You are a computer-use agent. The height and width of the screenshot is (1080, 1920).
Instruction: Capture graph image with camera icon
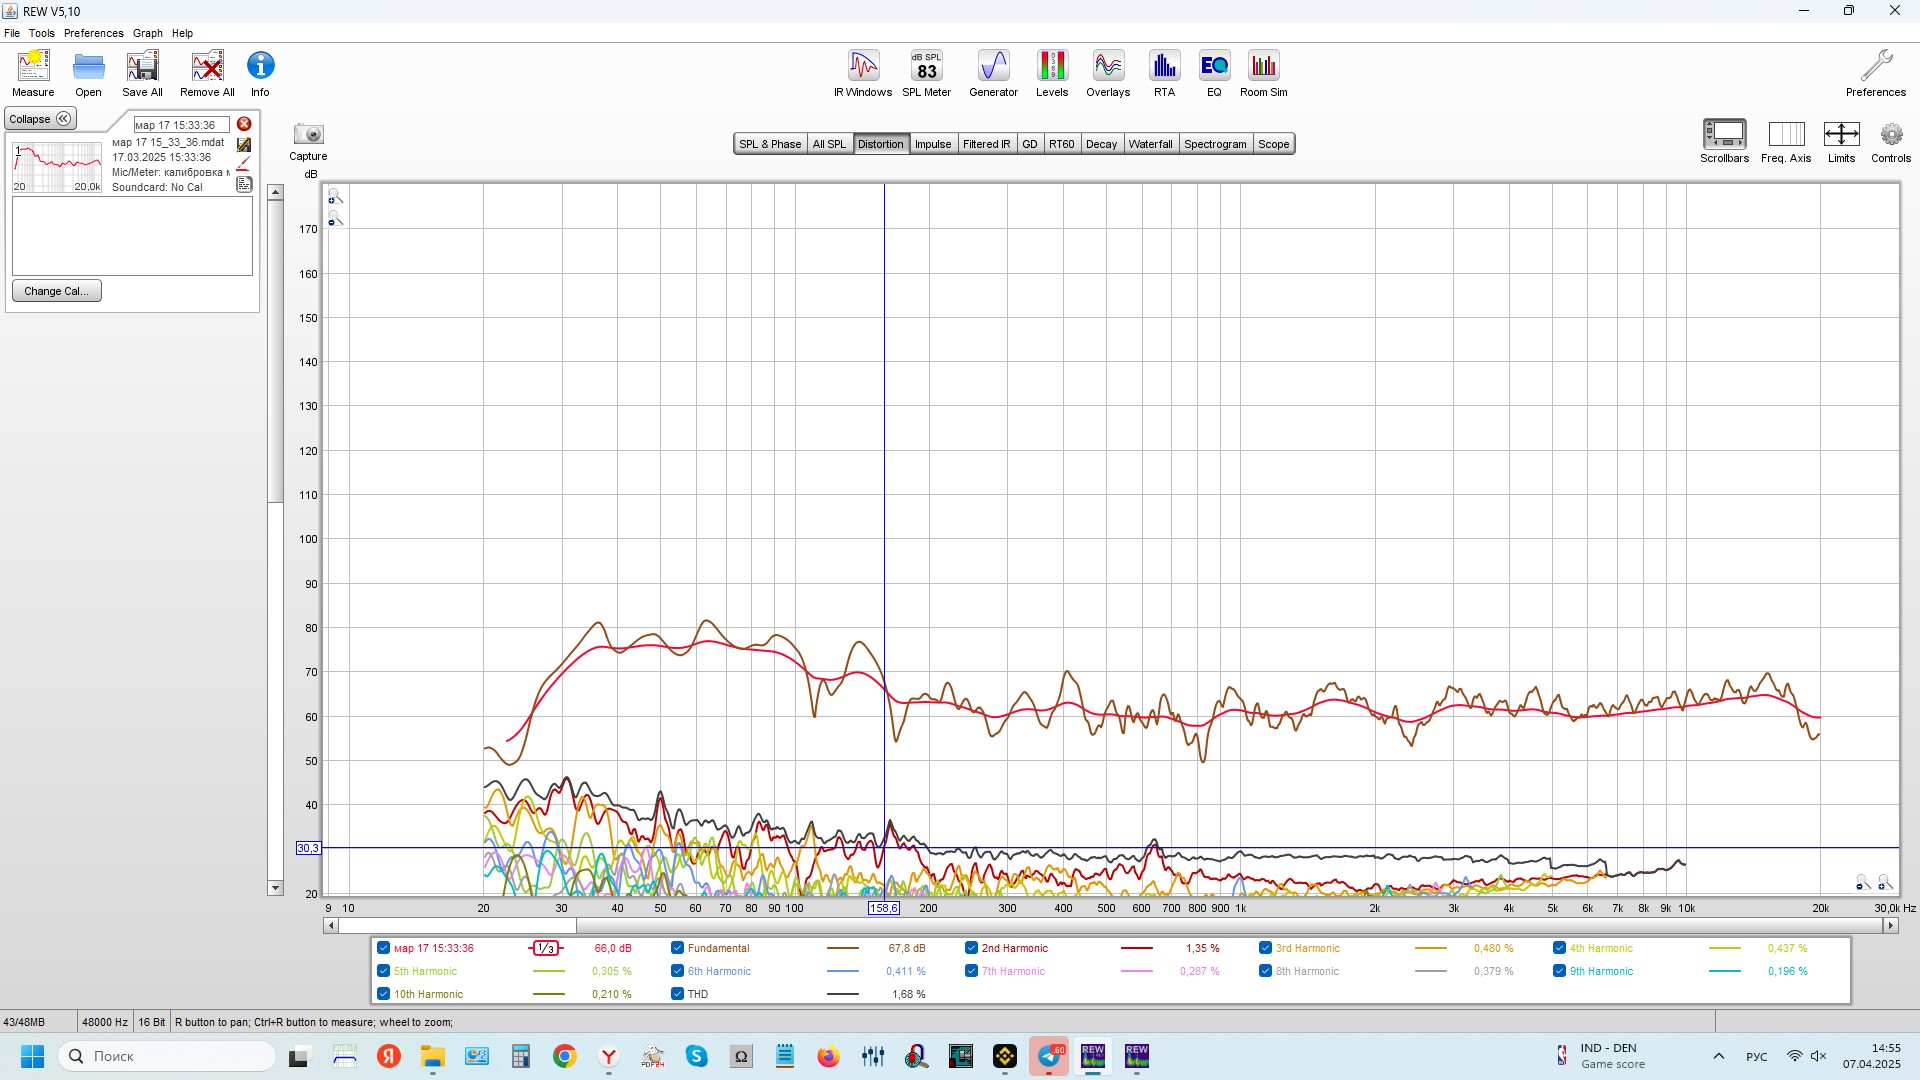coord(308,135)
